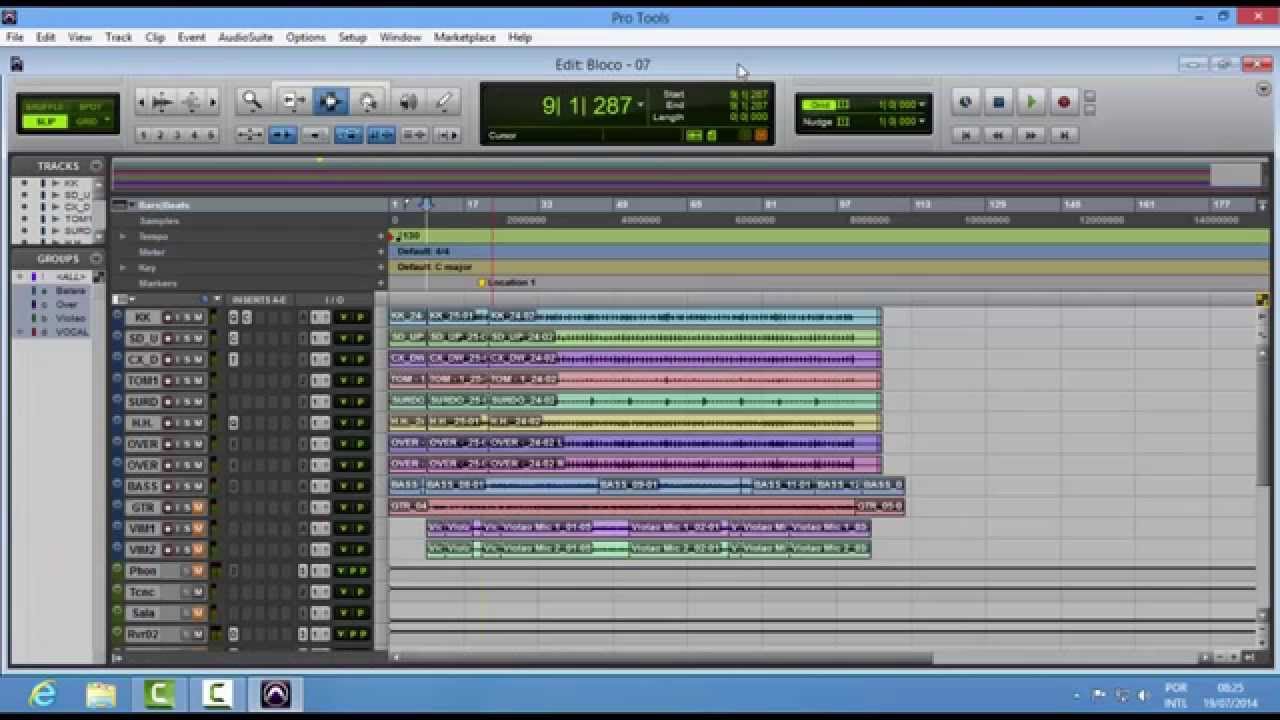1280x720 pixels.
Task: Click the Stop transport button
Action: coord(998,102)
